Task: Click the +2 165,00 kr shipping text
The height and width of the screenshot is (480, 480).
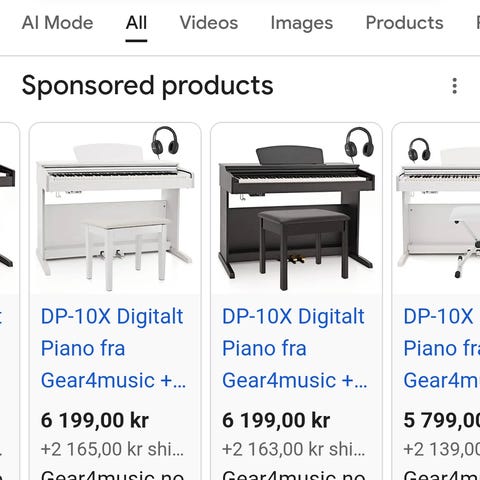Action: (112, 449)
